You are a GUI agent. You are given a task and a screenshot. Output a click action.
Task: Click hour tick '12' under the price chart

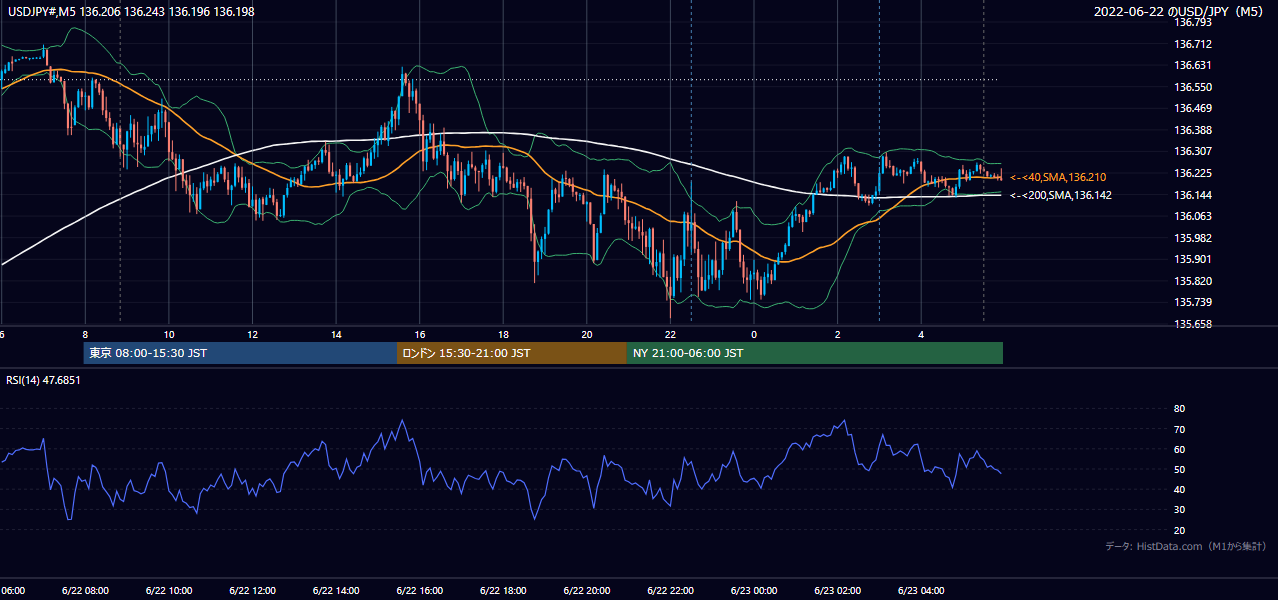pos(252,335)
